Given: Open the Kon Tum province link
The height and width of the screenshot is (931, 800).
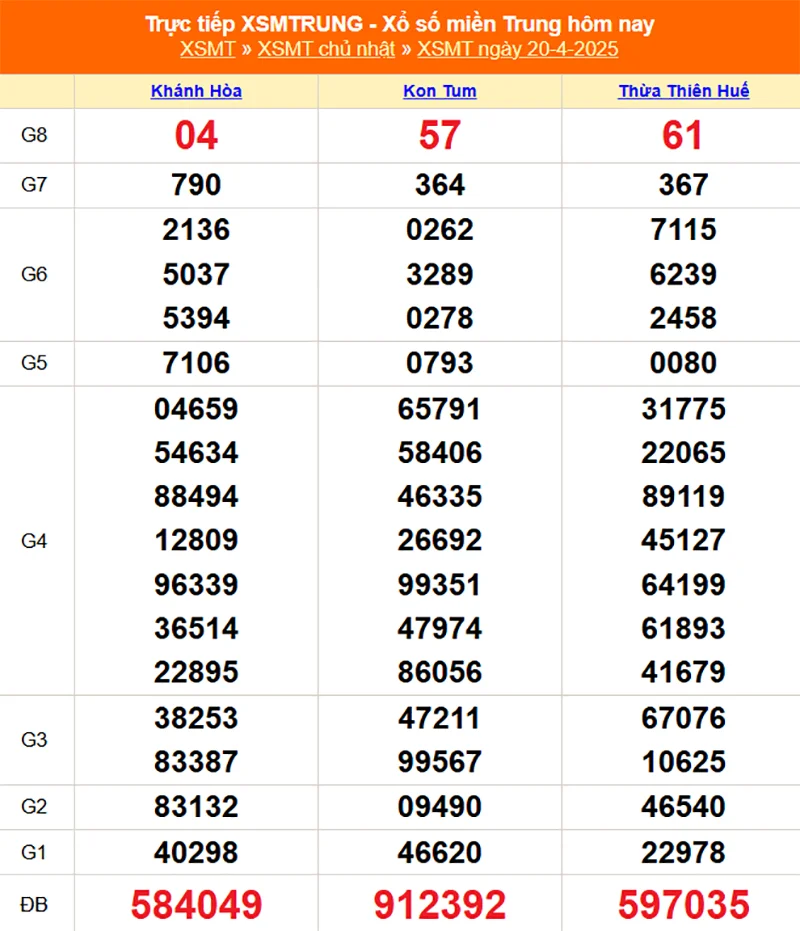Looking at the screenshot, I should (x=439, y=91).
